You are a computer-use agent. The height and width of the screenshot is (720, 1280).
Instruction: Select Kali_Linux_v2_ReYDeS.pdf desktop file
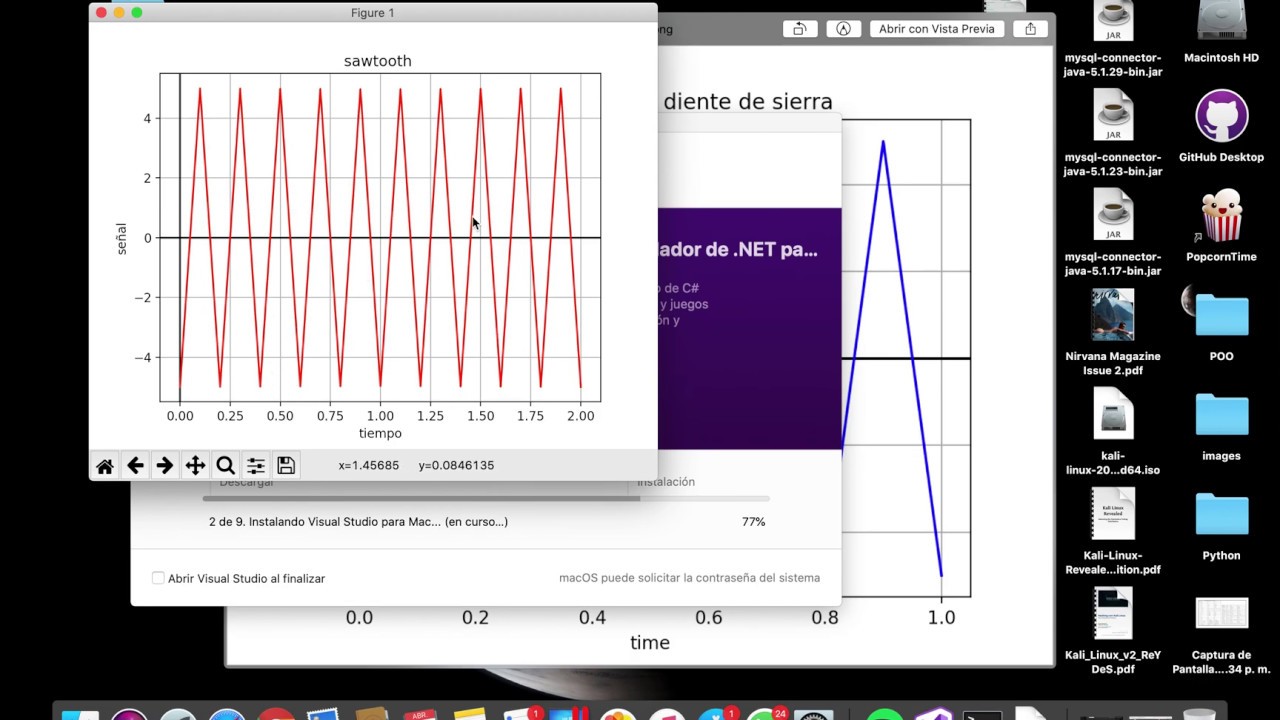click(x=1113, y=630)
